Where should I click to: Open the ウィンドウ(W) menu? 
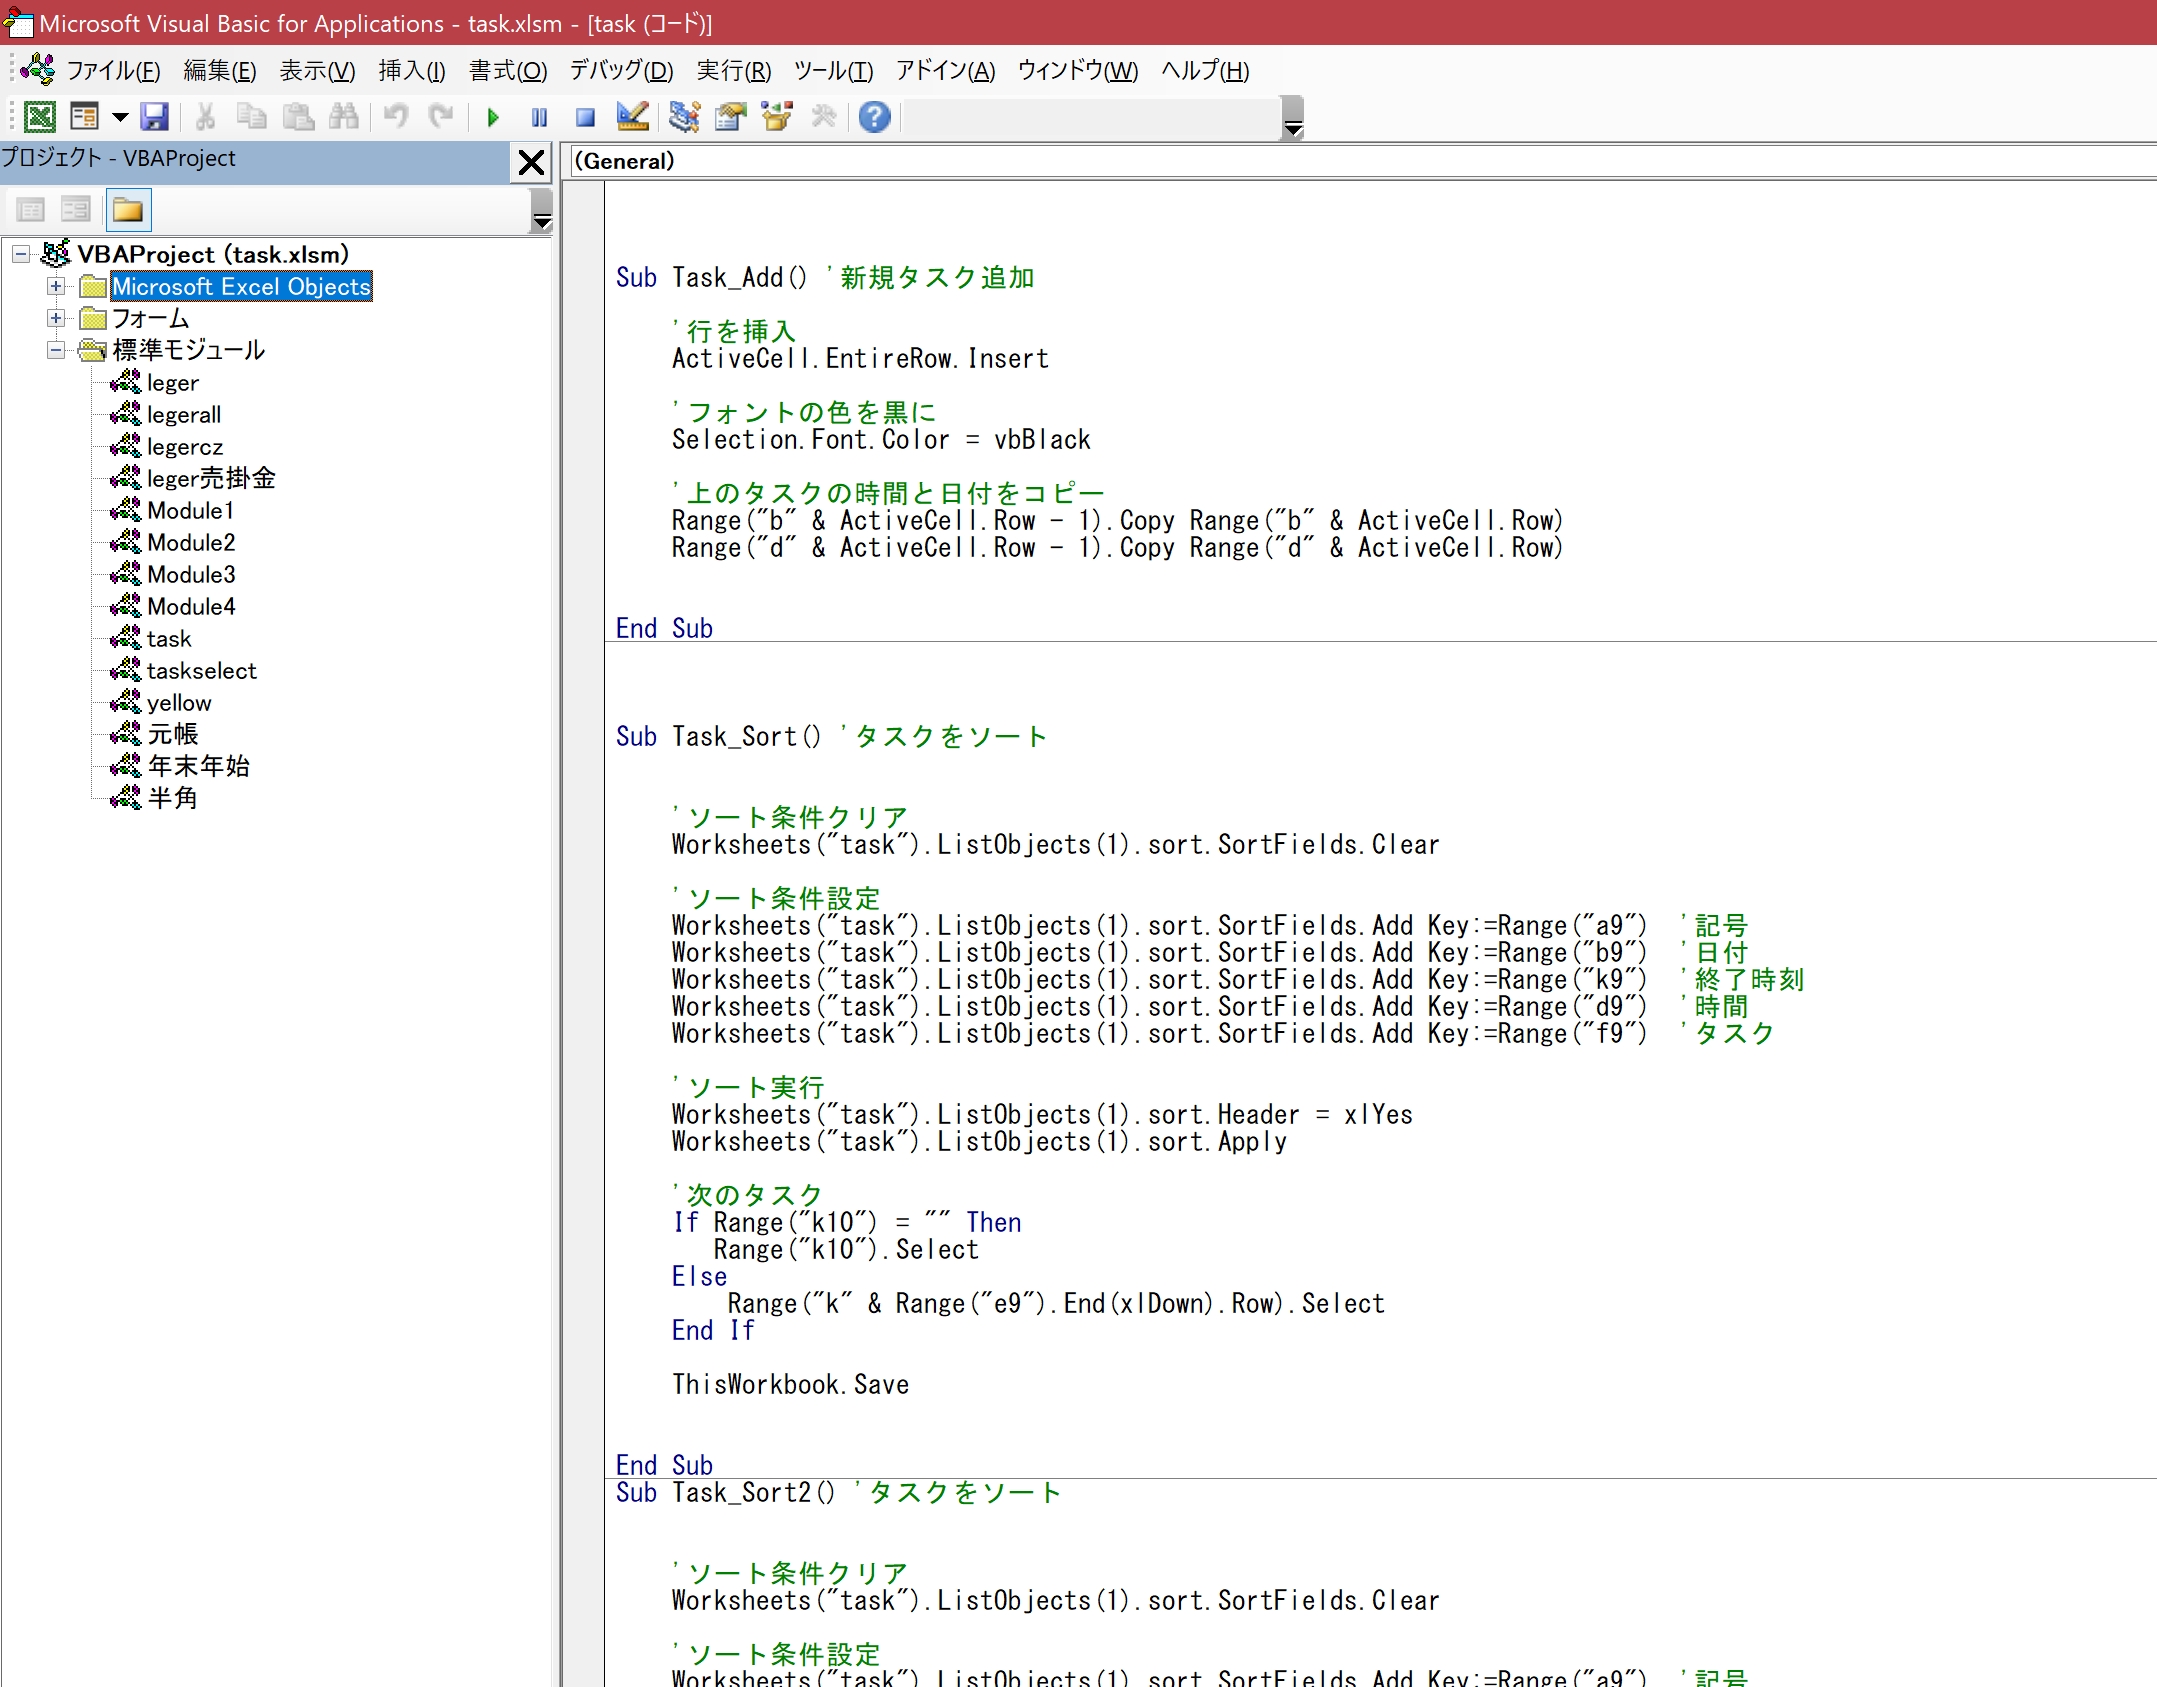click(1077, 71)
